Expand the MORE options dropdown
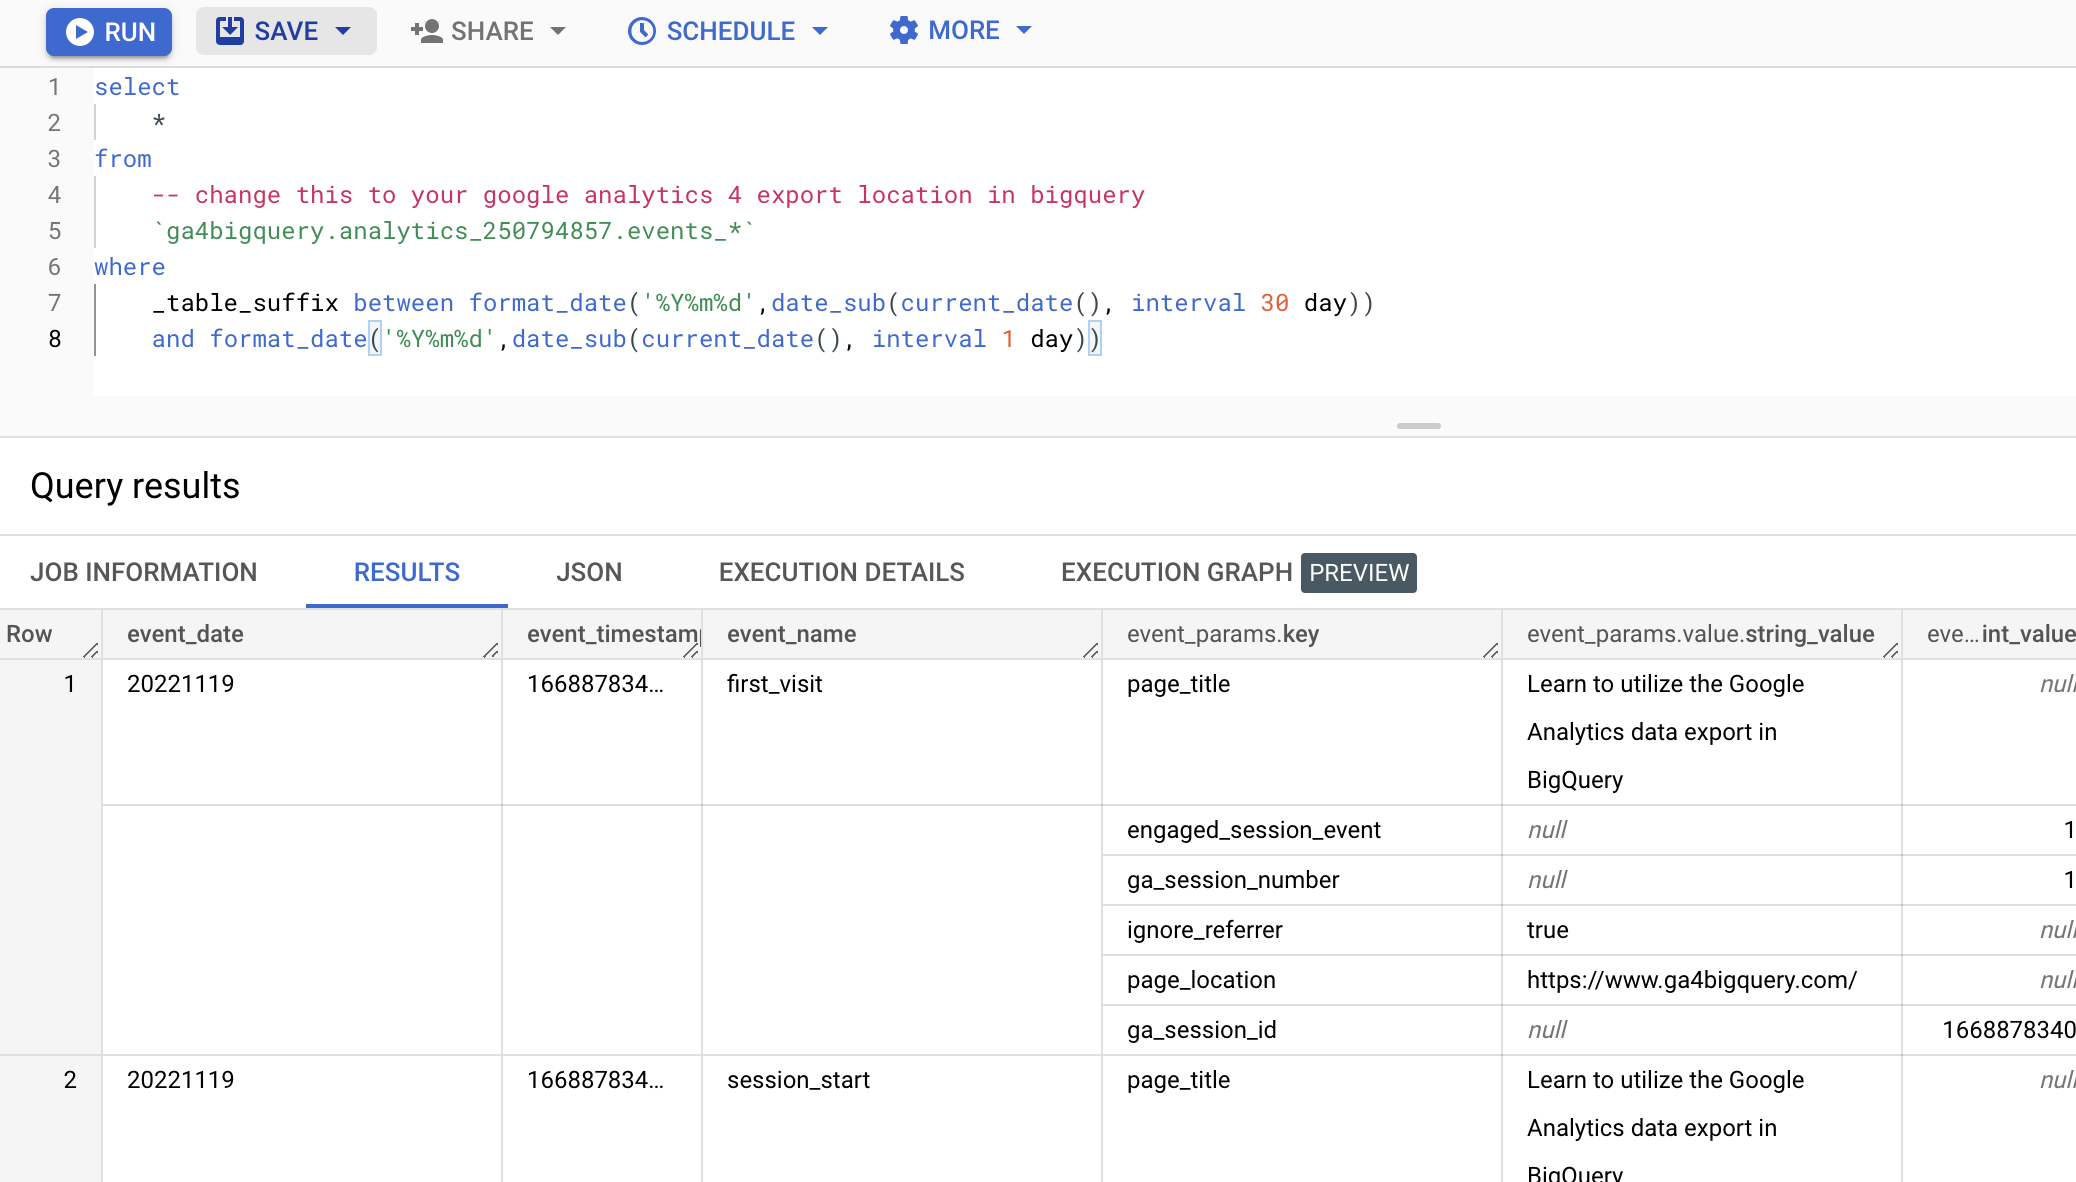 click(1025, 31)
